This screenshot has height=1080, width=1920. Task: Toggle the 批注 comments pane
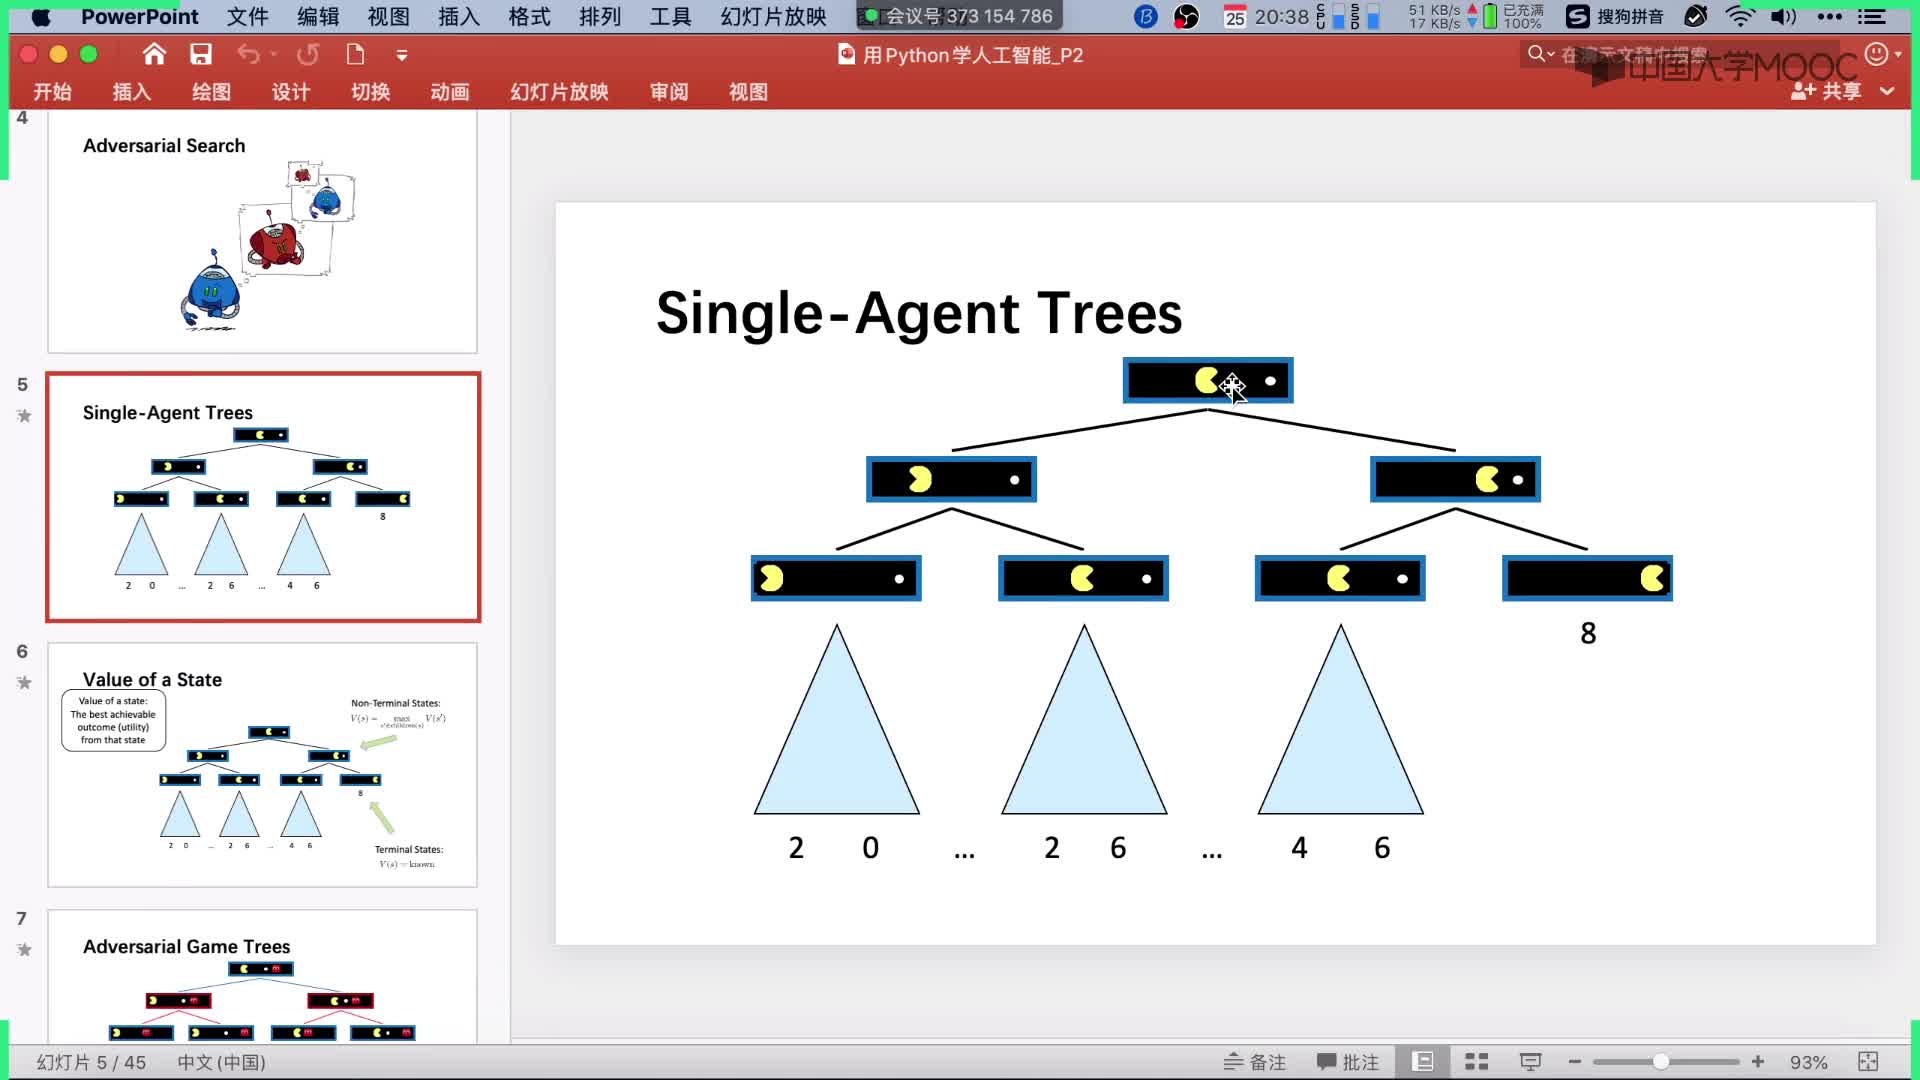[x=1347, y=1062]
